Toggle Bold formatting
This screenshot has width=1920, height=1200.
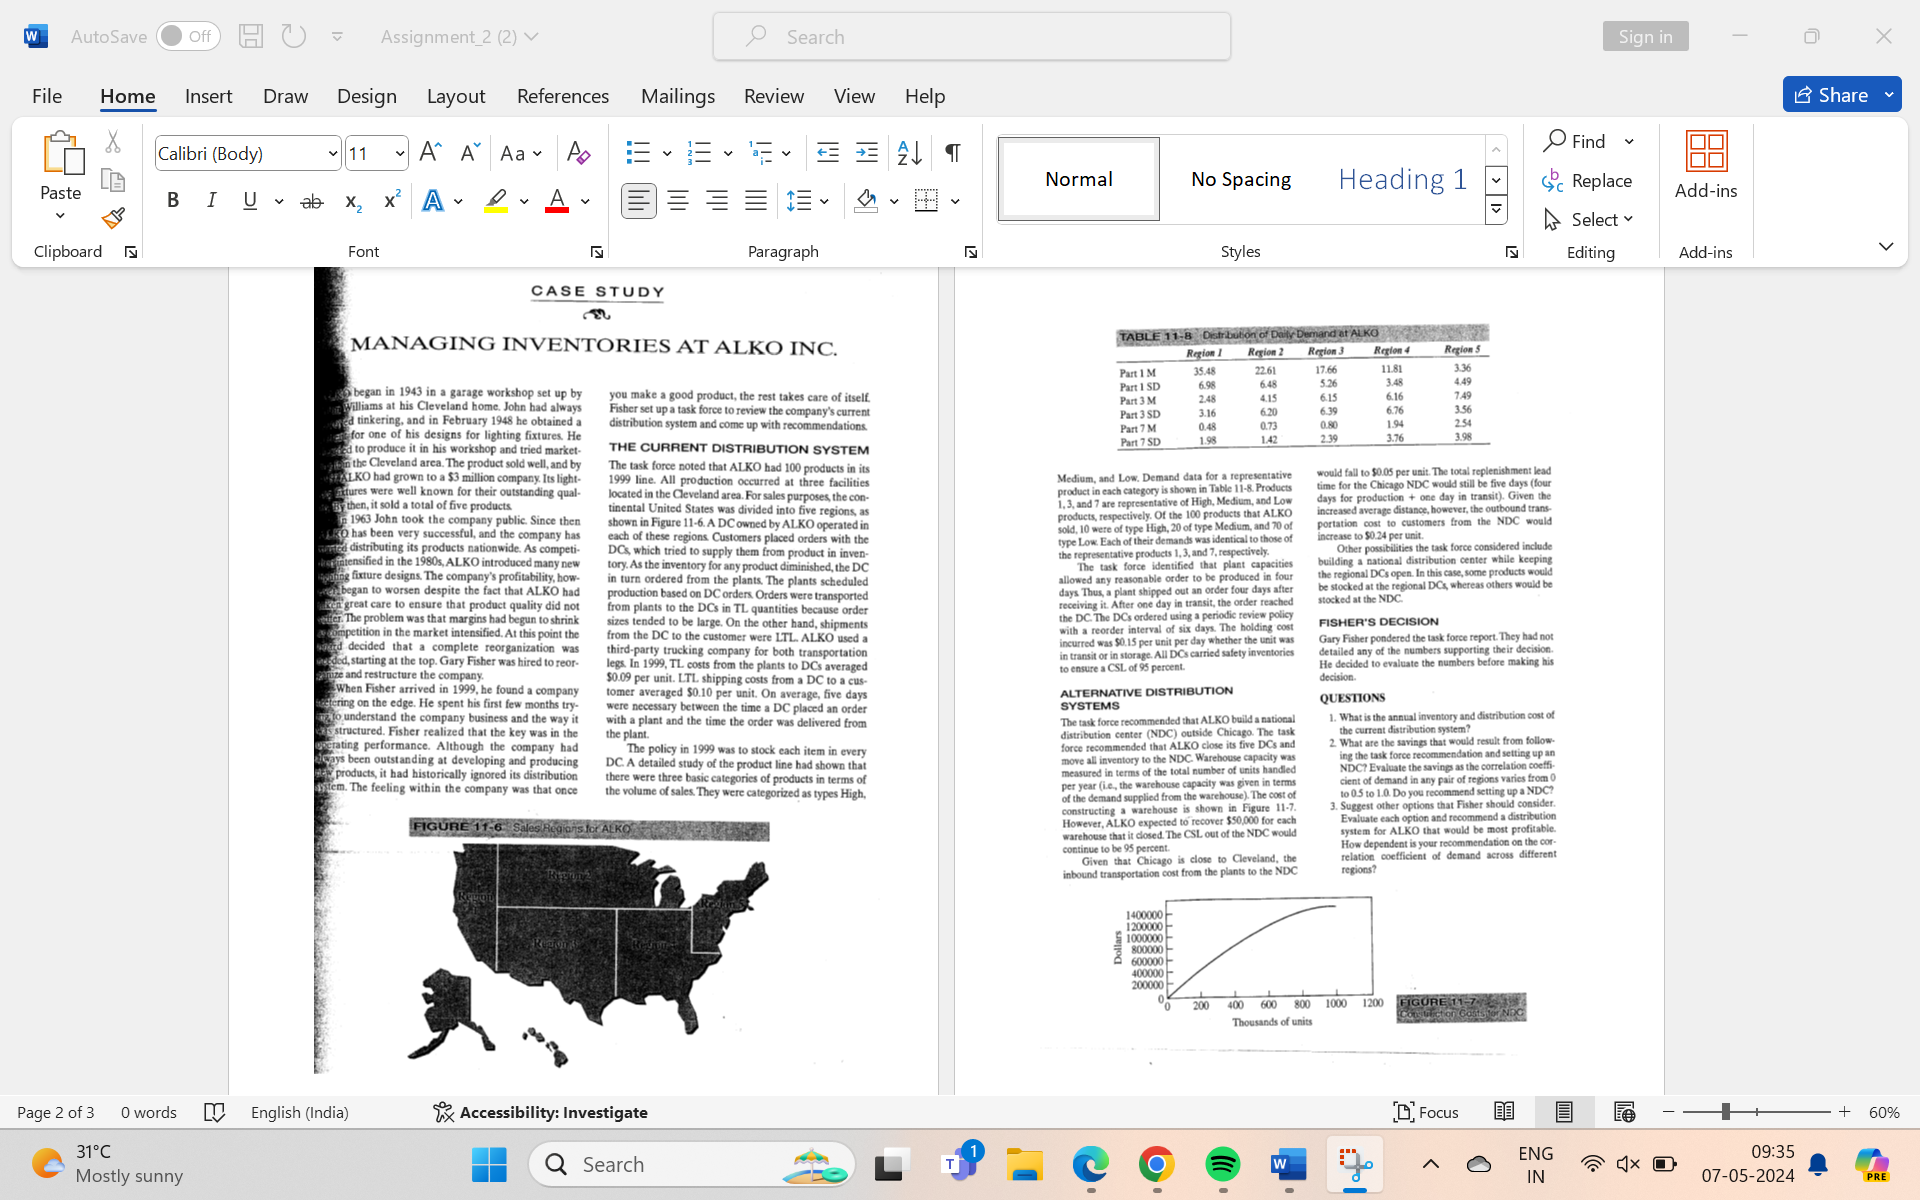(x=173, y=201)
